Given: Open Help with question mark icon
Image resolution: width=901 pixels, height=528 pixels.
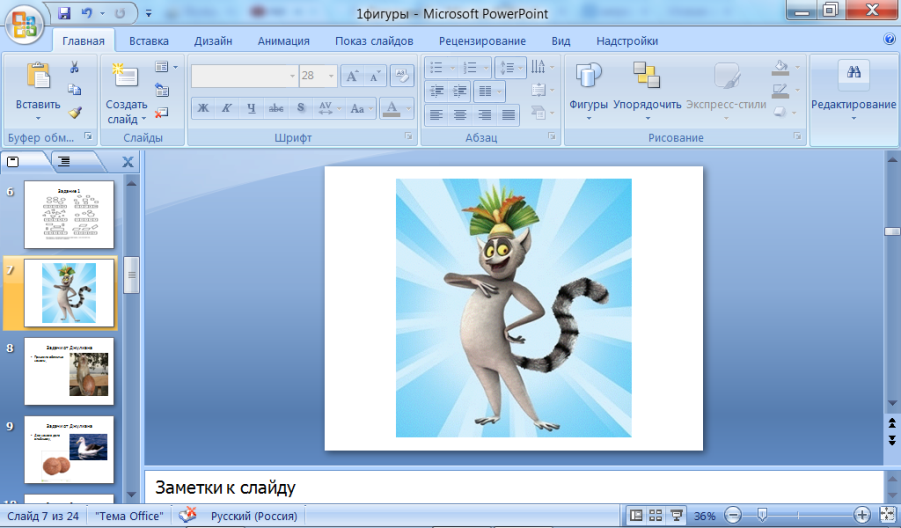Looking at the screenshot, I should 890,39.
